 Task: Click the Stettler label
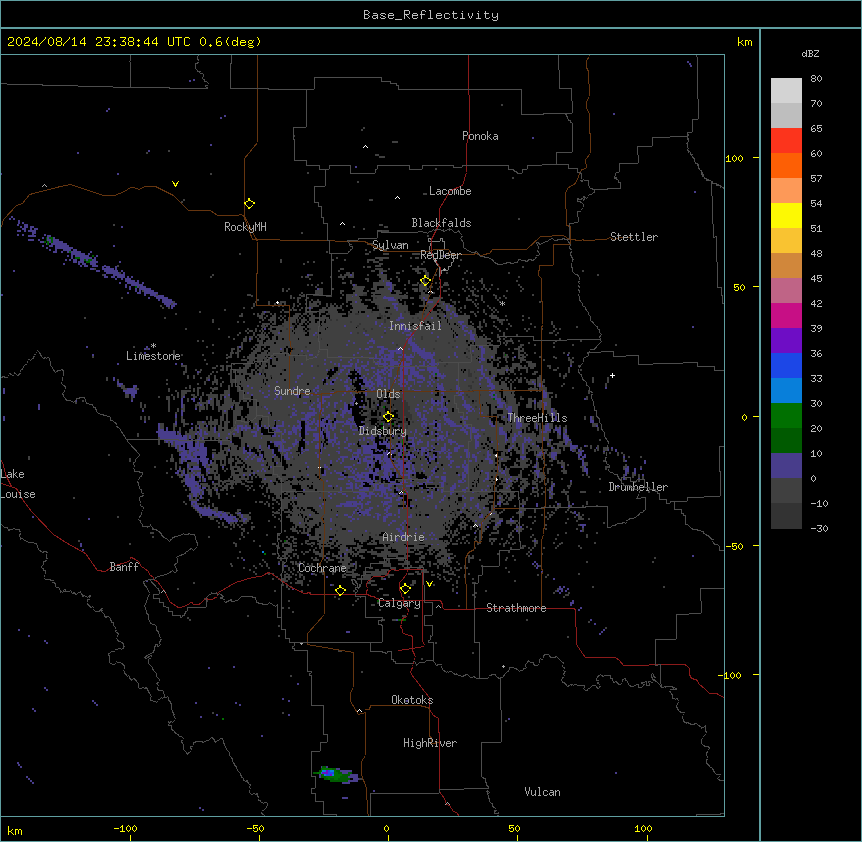pyautogui.click(x=634, y=237)
